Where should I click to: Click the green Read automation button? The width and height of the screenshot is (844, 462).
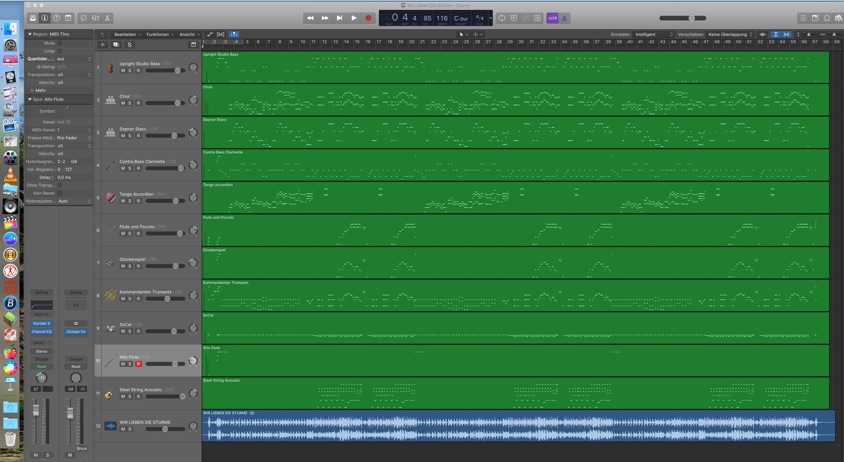(x=41, y=366)
